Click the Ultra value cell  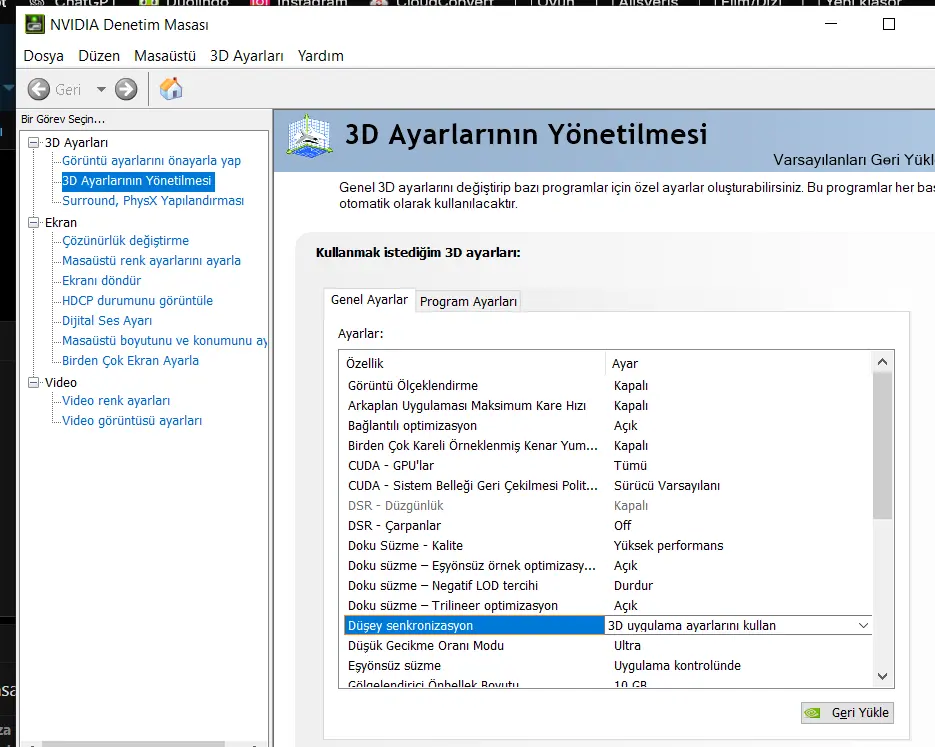(x=627, y=646)
